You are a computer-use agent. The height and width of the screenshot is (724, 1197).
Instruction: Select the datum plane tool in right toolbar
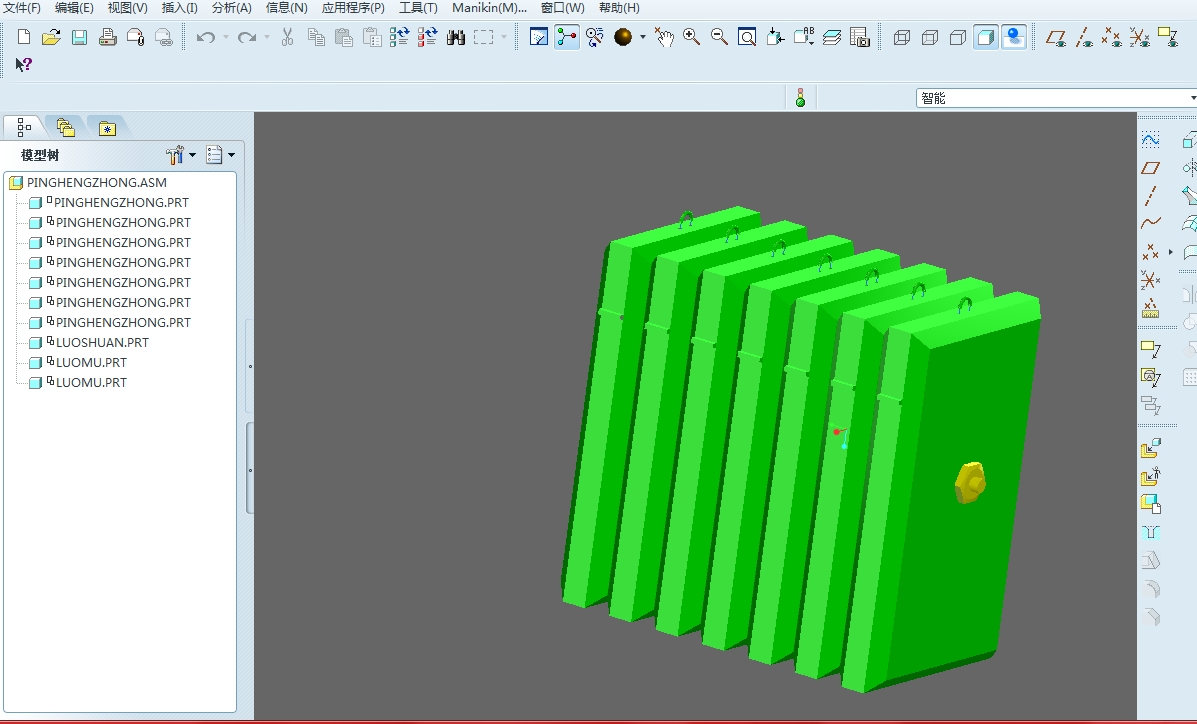click(x=1151, y=168)
